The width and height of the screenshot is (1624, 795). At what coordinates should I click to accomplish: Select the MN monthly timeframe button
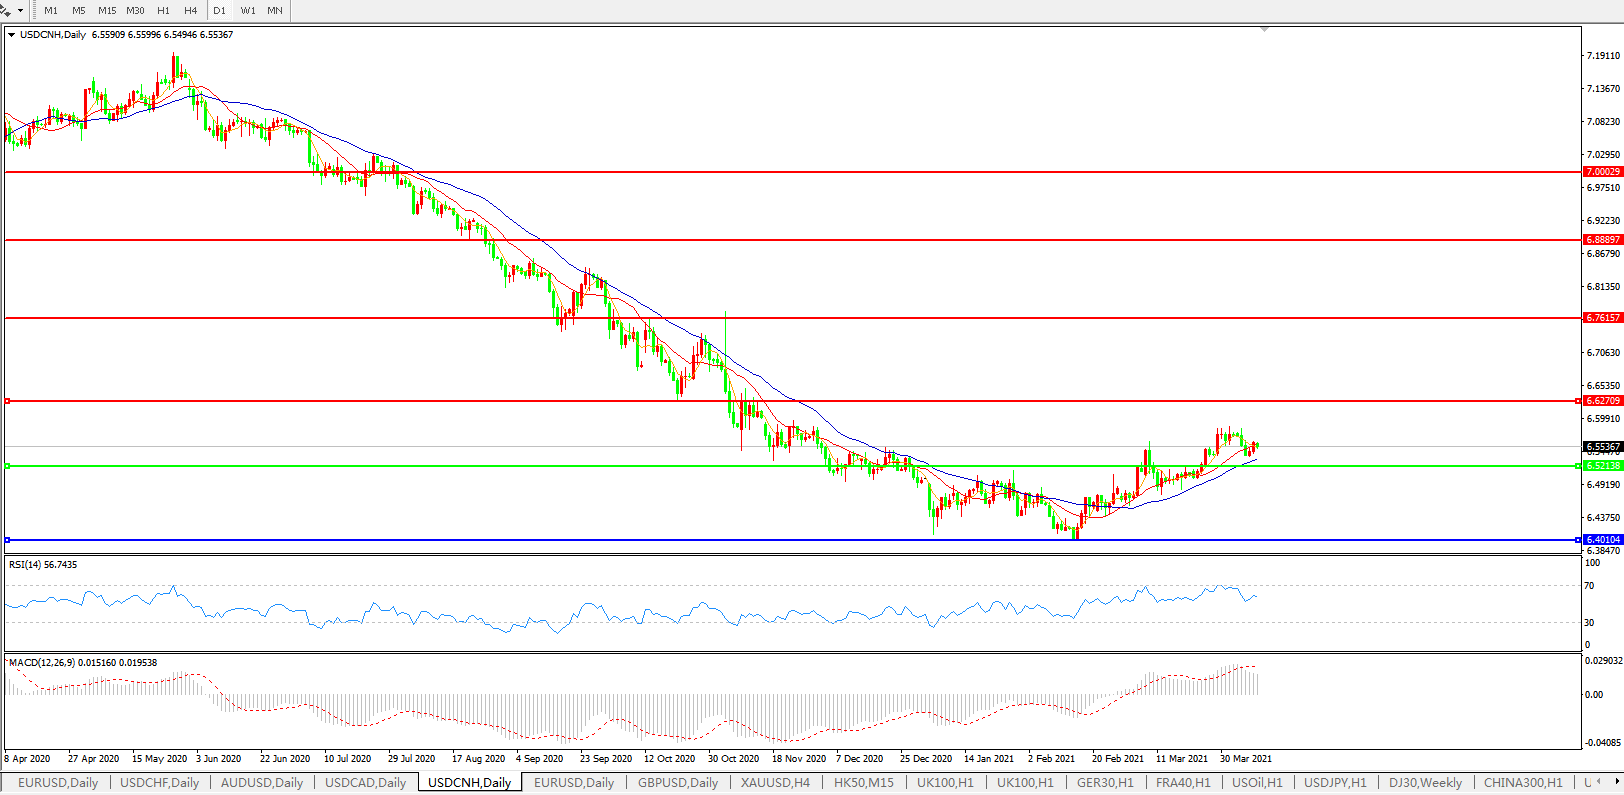(x=275, y=10)
